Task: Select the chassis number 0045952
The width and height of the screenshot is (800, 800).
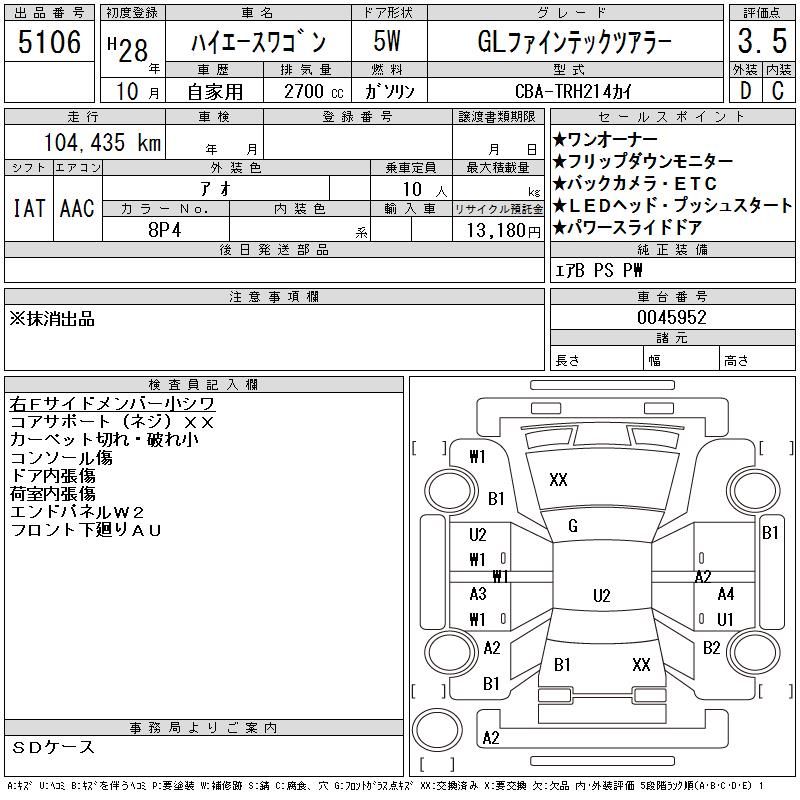Action: coord(672,317)
